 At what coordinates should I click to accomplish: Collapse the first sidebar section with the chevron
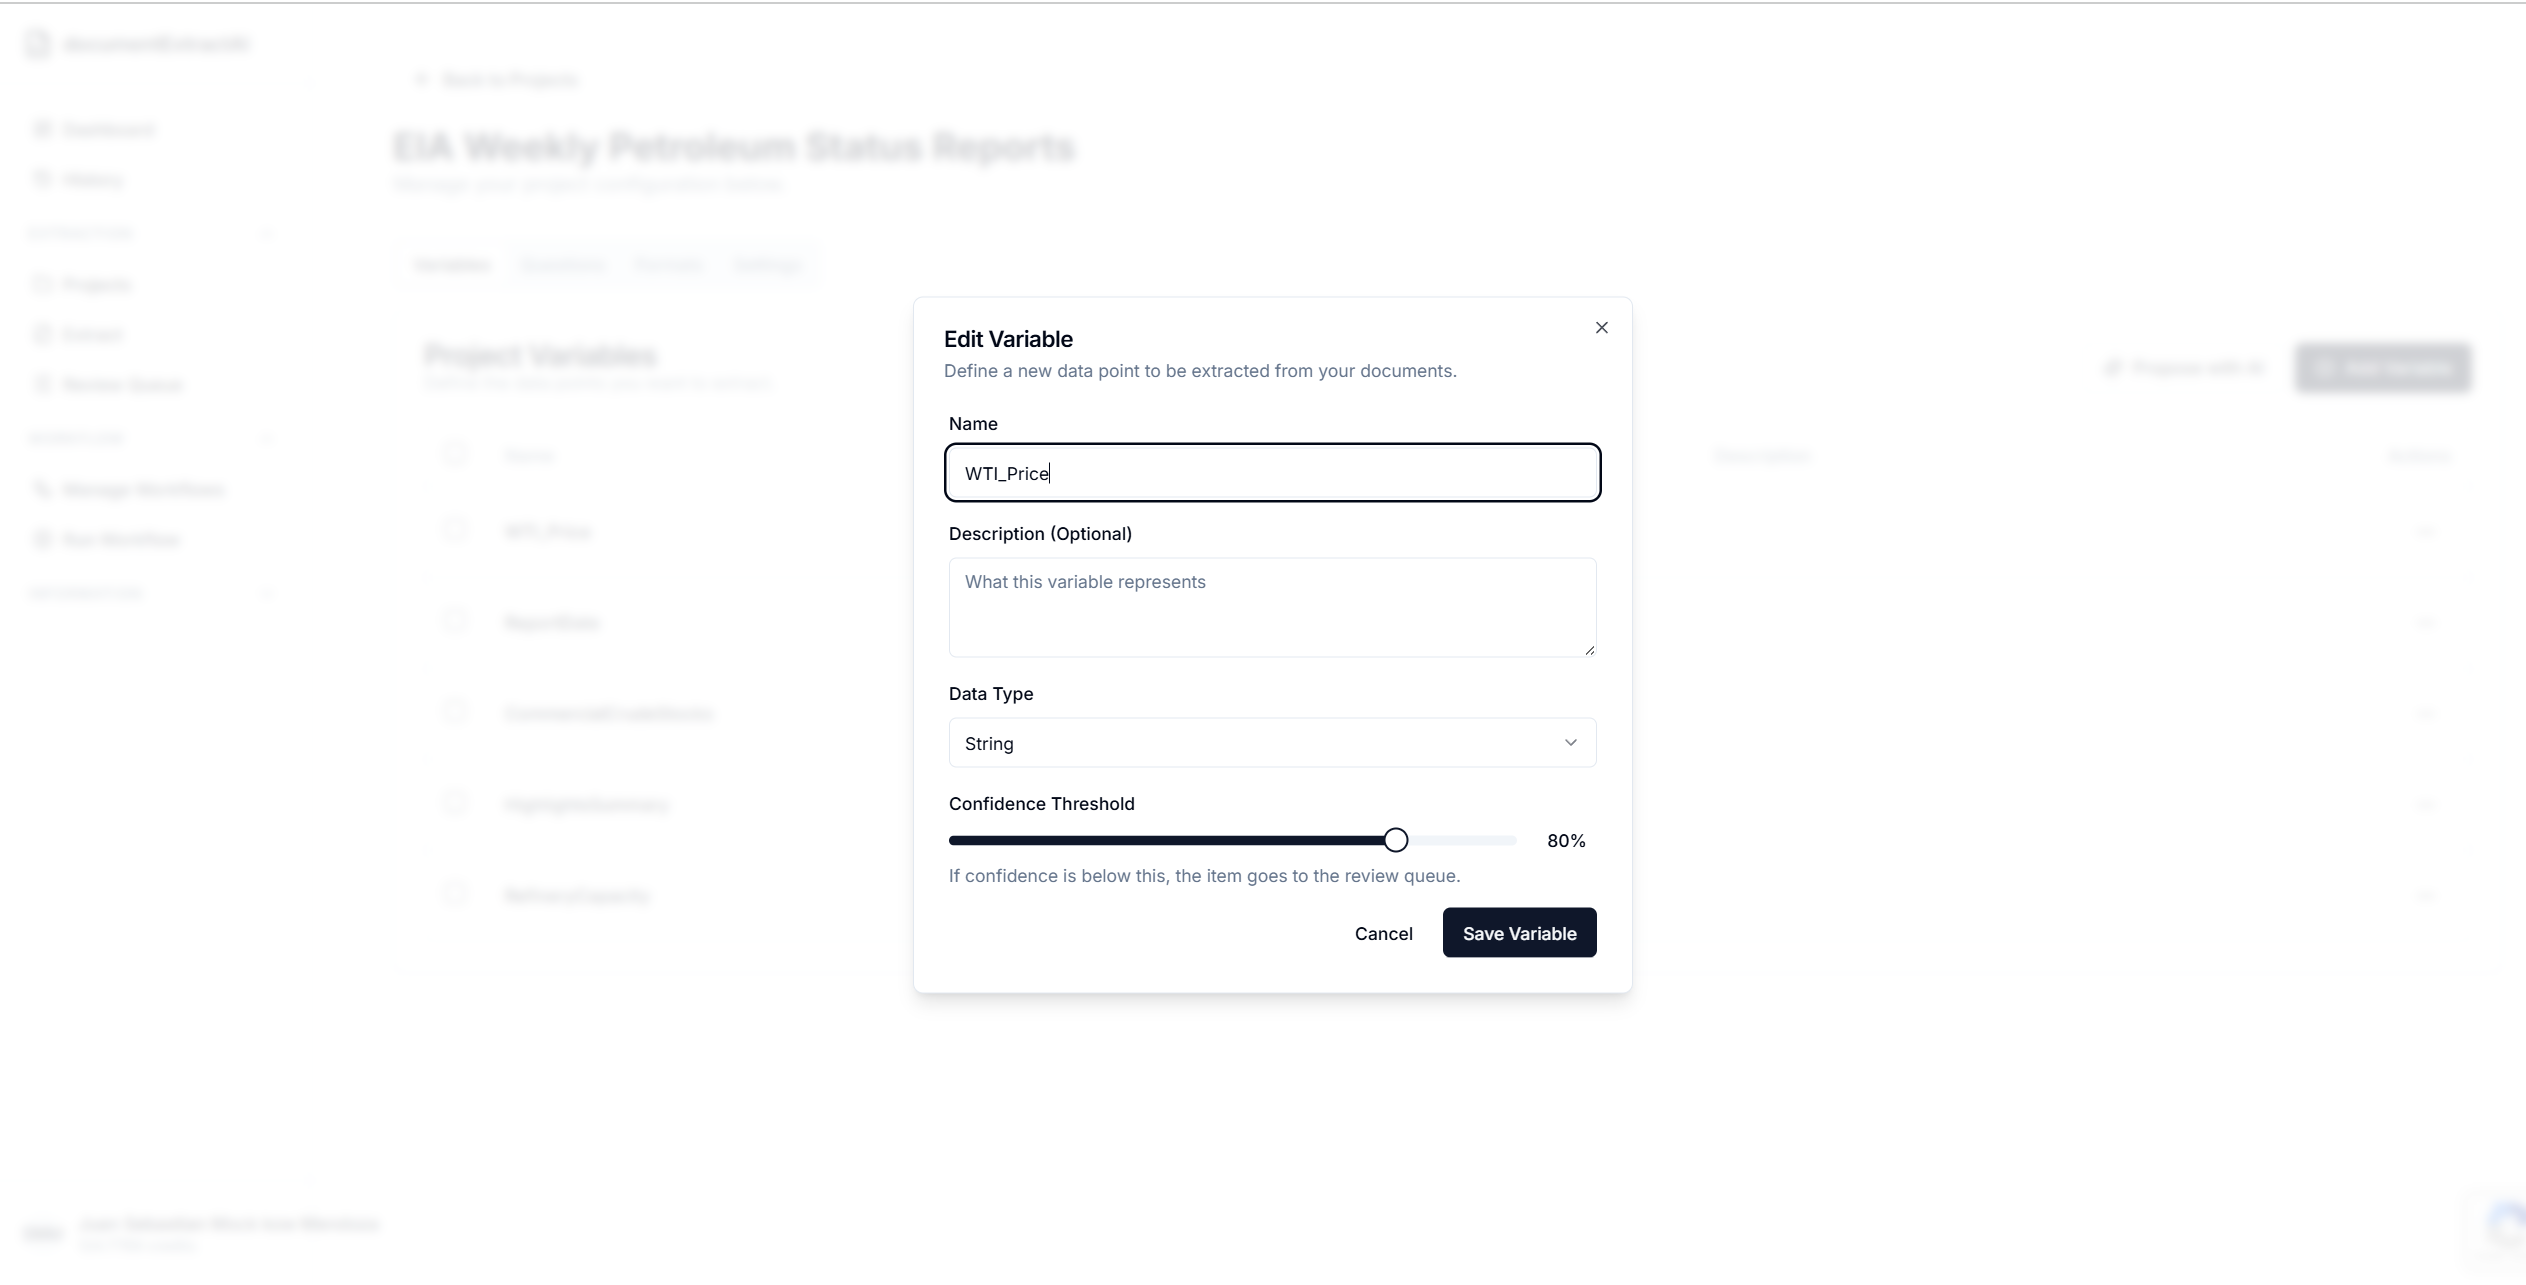click(x=266, y=232)
